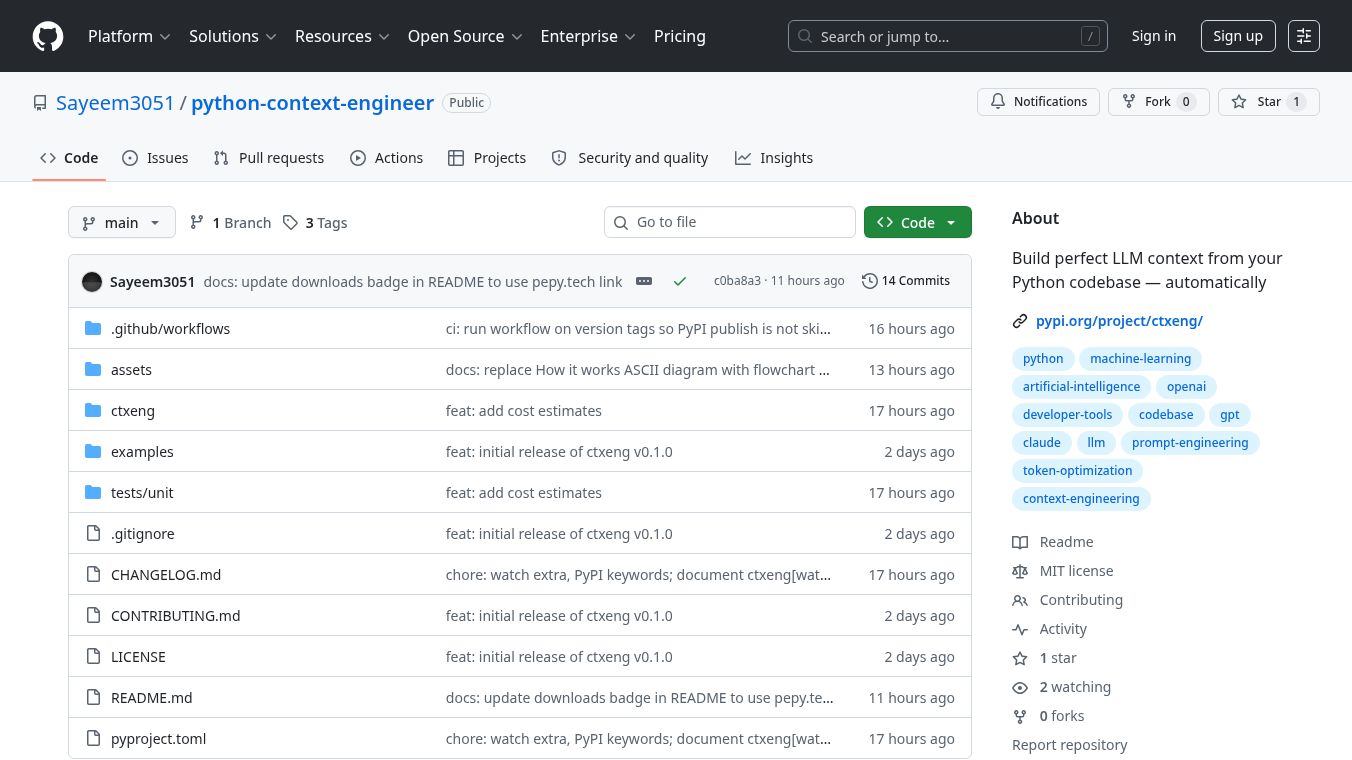The width and height of the screenshot is (1352, 760).
Task: Expand the Solutions menu
Action: click(232, 36)
